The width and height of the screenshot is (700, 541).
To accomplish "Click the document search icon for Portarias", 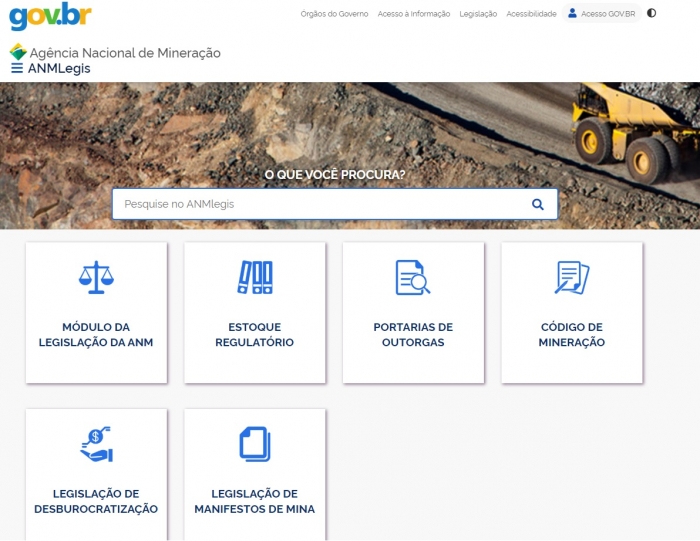I will 413,278.
